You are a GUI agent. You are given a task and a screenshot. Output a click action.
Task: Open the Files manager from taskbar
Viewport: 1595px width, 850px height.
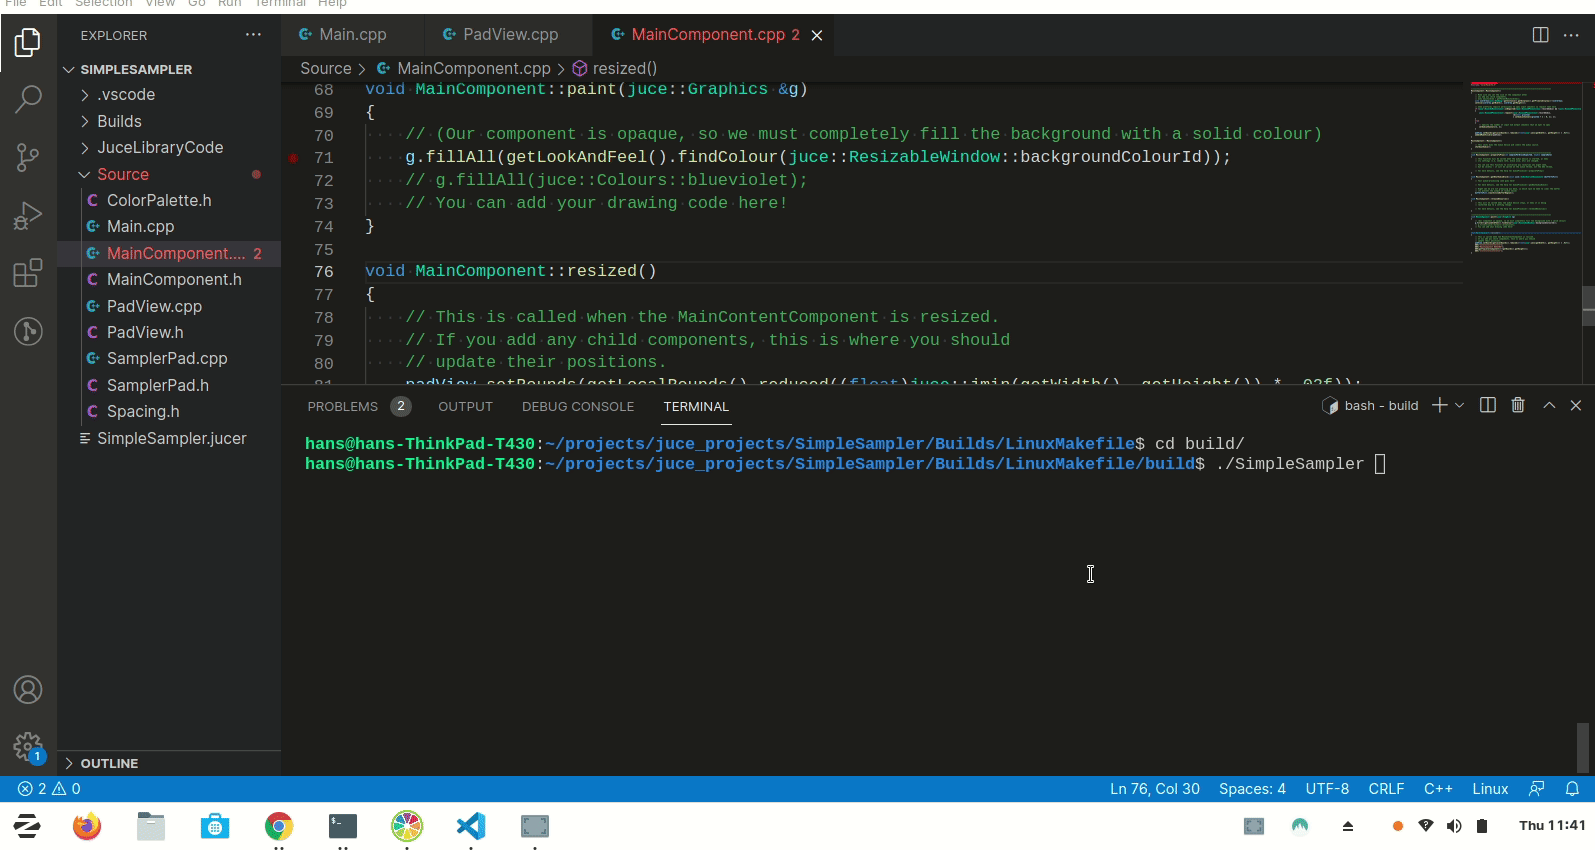coord(151,826)
